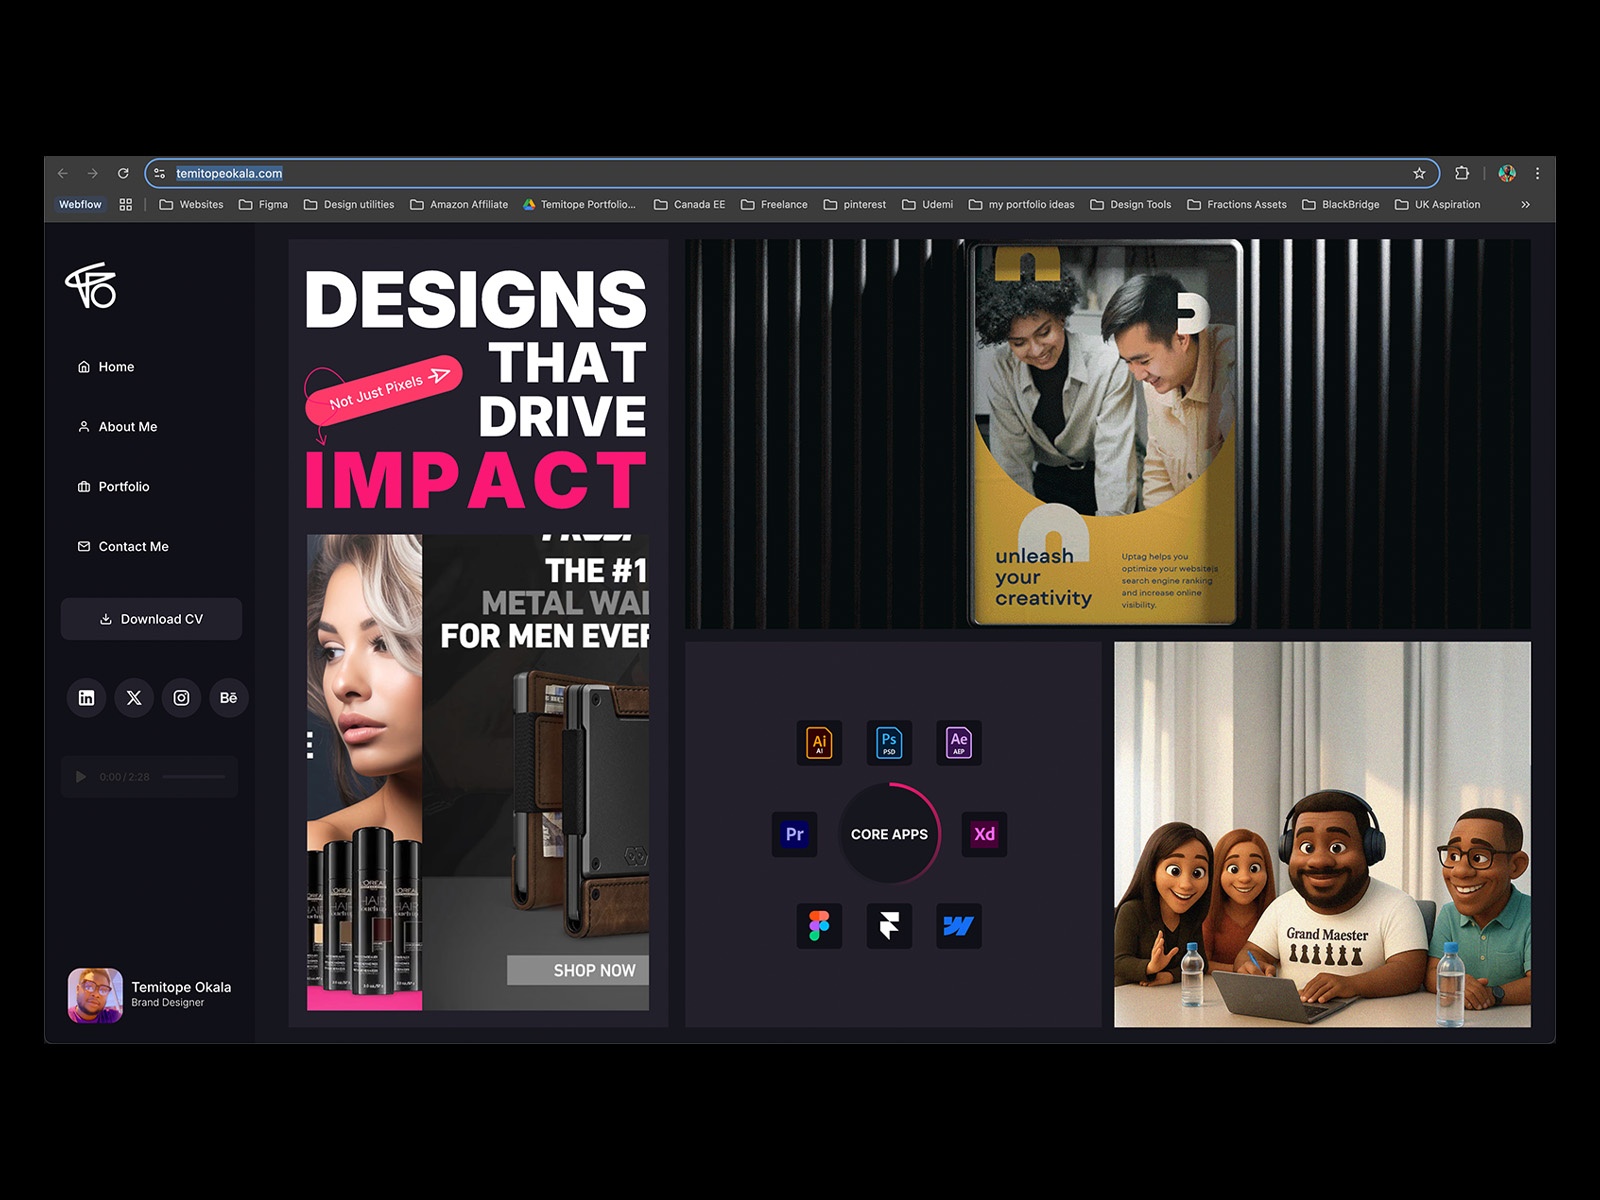The width and height of the screenshot is (1600, 1200).
Task: Click the Framer app icon
Action: coord(889,926)
